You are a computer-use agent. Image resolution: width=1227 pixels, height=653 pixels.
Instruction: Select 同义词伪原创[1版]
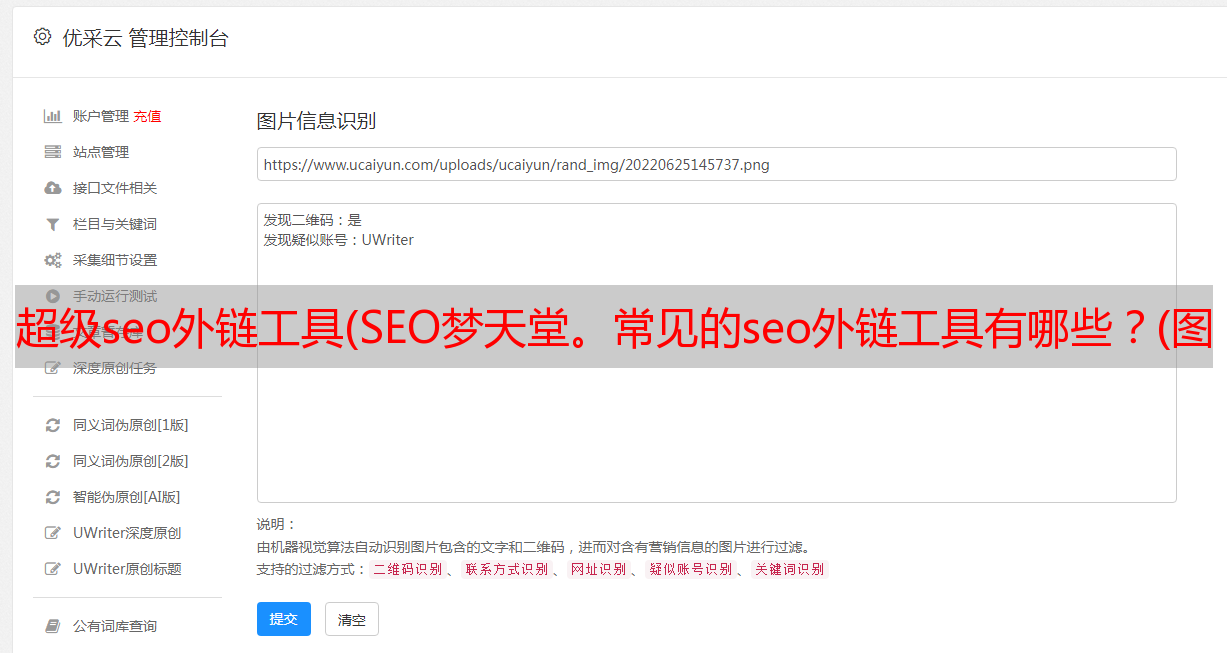click(131, 425)
